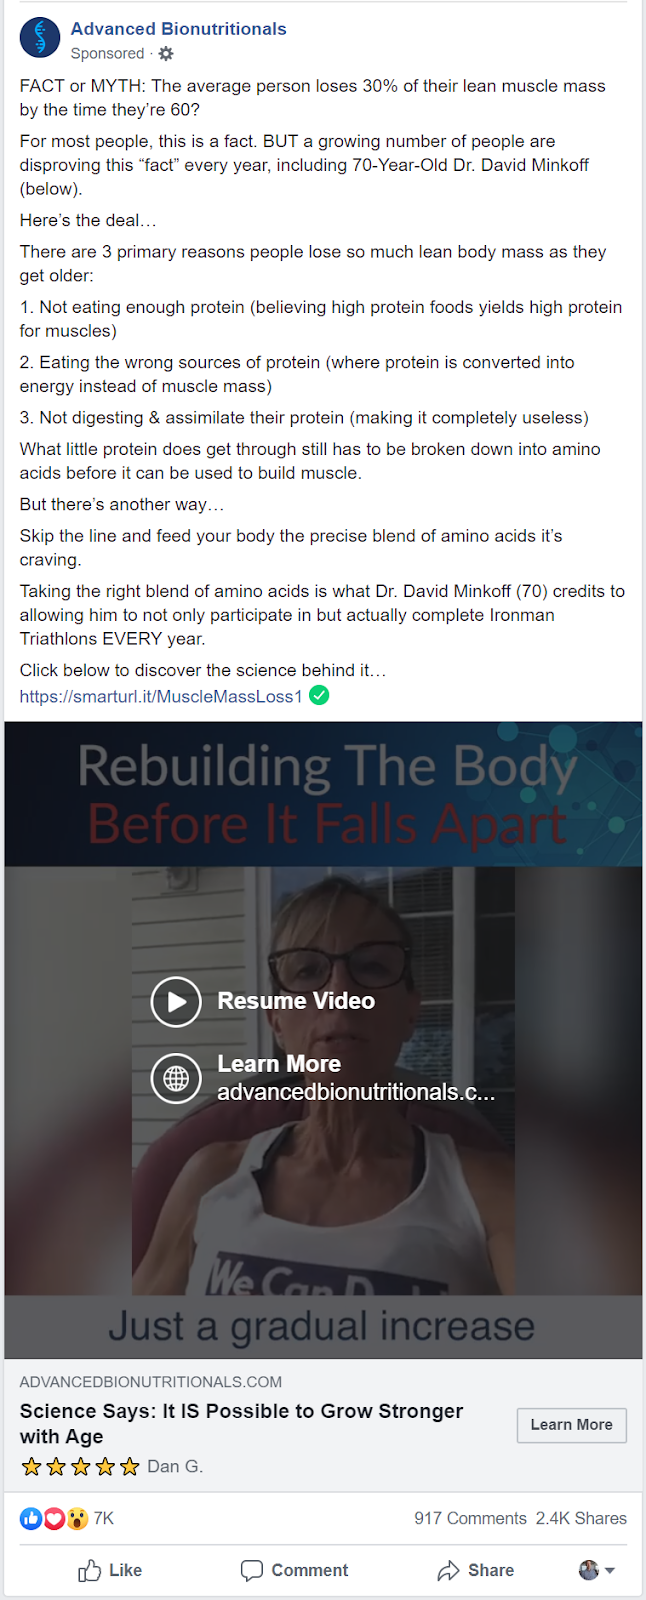Click the video overlay Learn More text
The height and width of the screenshot is (1600, 646).
279,1064
